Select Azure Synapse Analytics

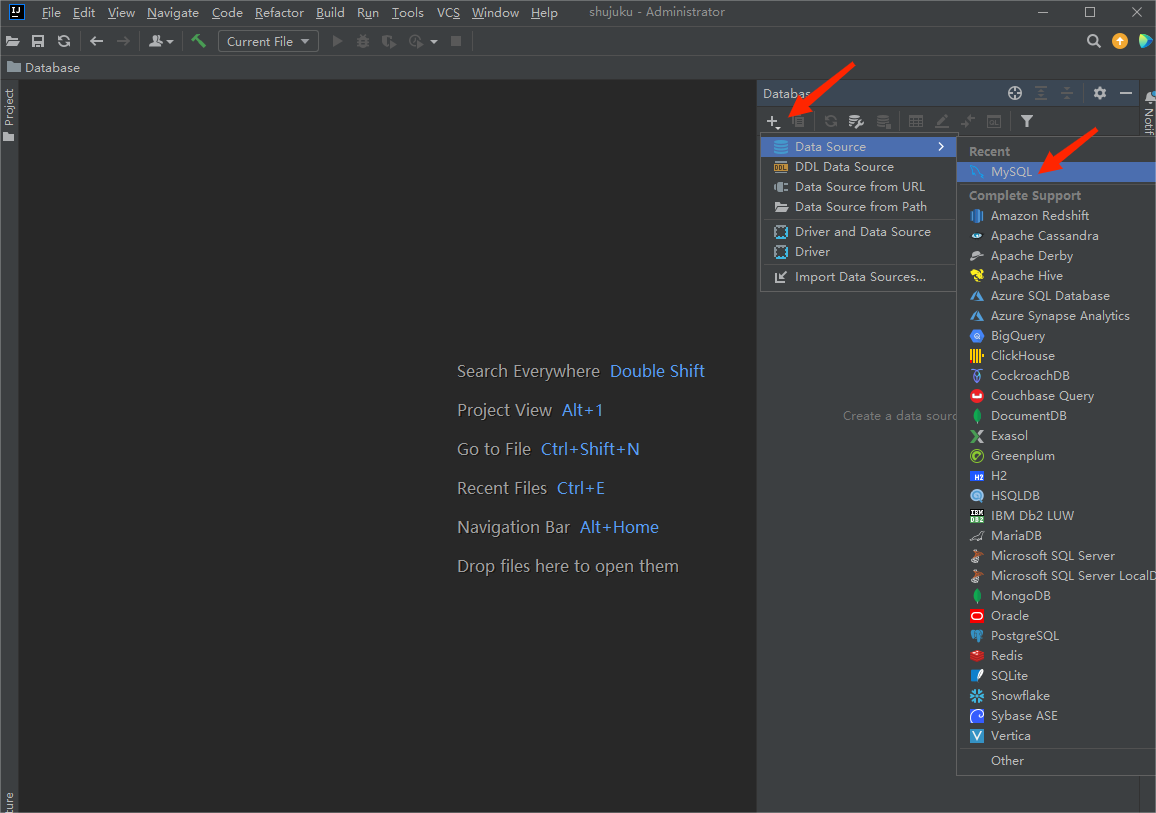pyautogui.click(x=1056, y=315)
